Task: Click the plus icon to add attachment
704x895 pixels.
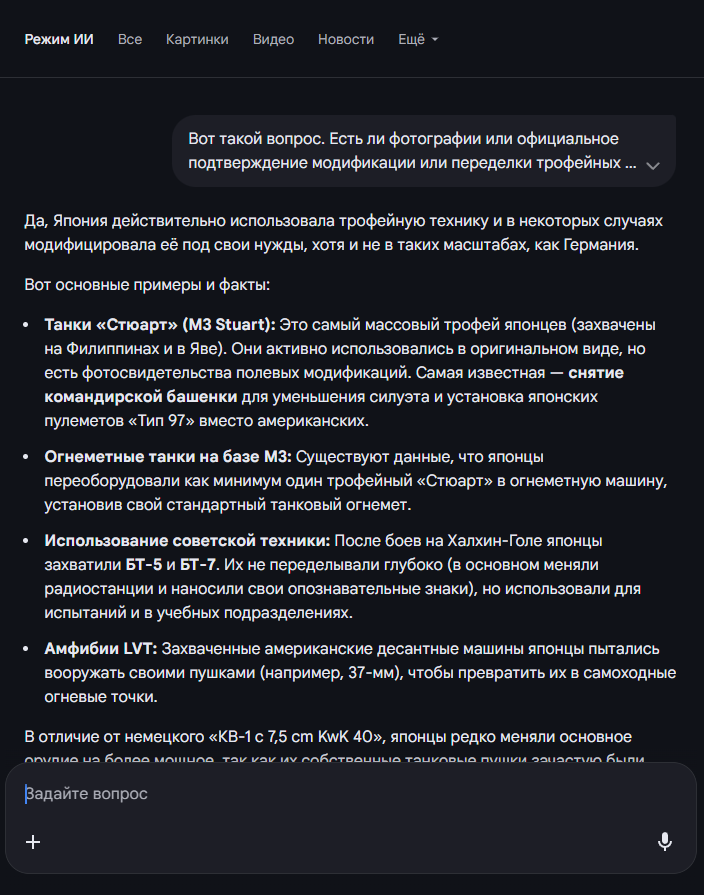Action: (x=33, y=842)
